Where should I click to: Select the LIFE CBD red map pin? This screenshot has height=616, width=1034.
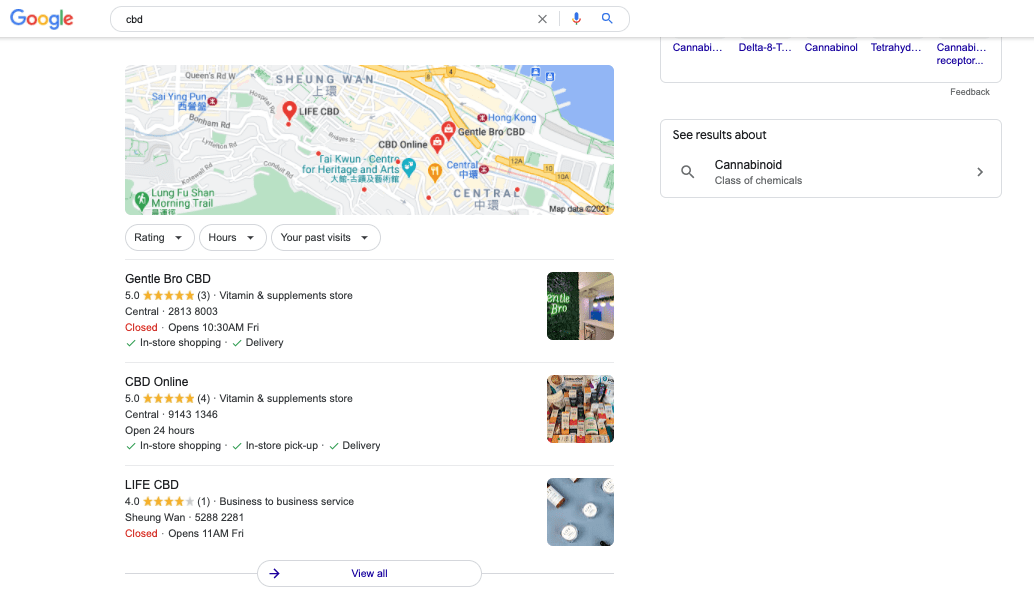tap(289, 111)
